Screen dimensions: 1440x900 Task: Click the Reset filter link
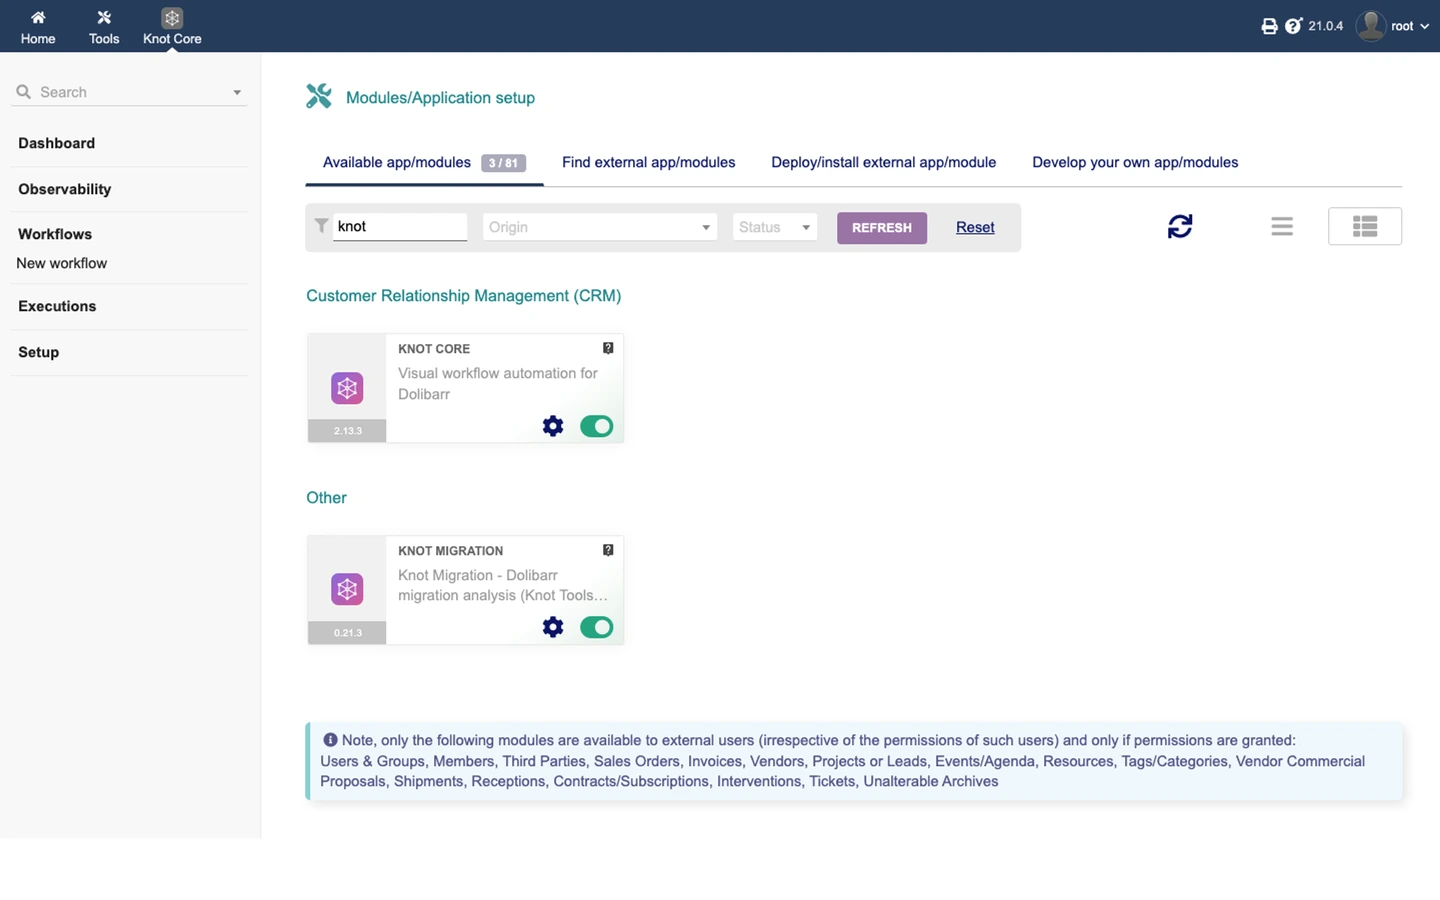975,227
